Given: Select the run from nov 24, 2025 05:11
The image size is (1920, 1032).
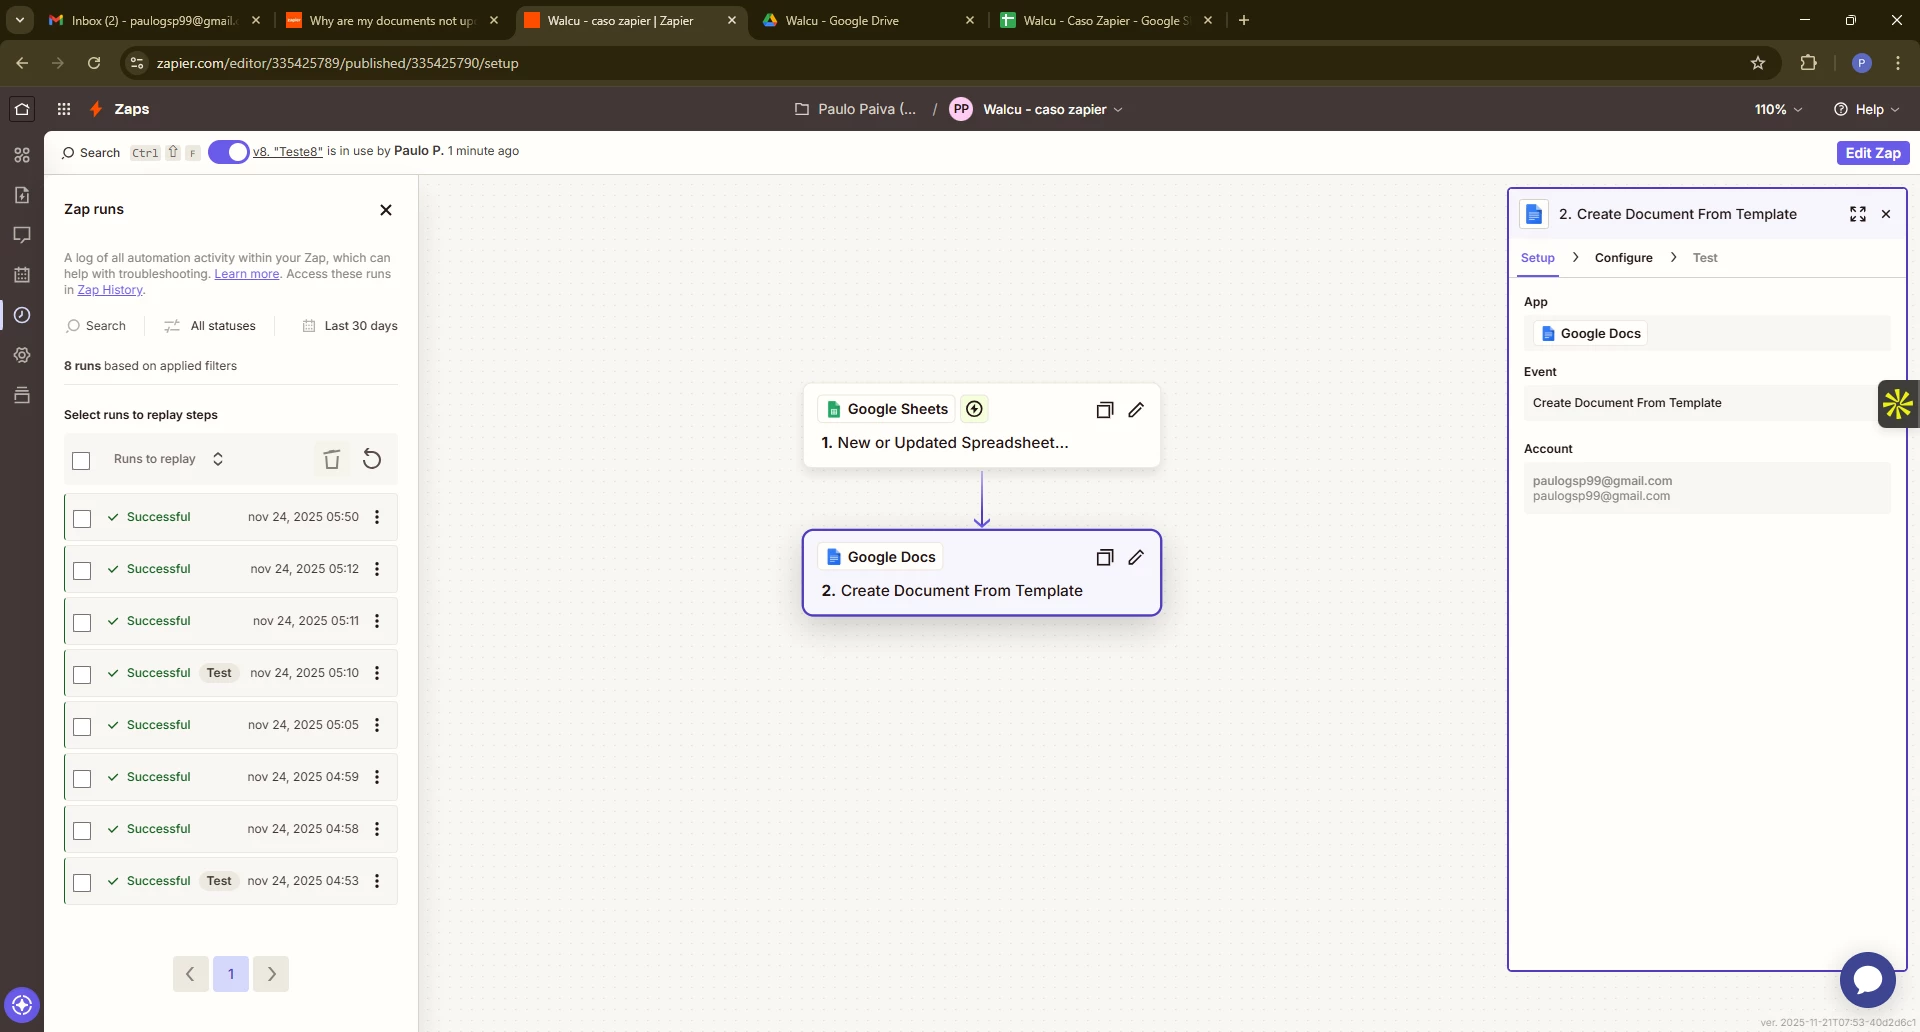Looking at the screenshot, I should click(x=82, y=622).
